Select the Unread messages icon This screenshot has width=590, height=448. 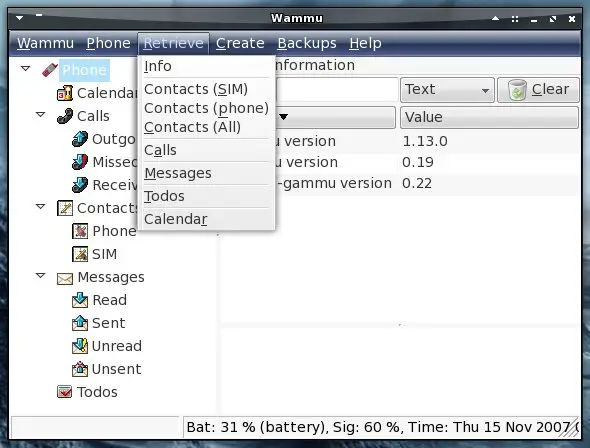click(x=80, y=346)
